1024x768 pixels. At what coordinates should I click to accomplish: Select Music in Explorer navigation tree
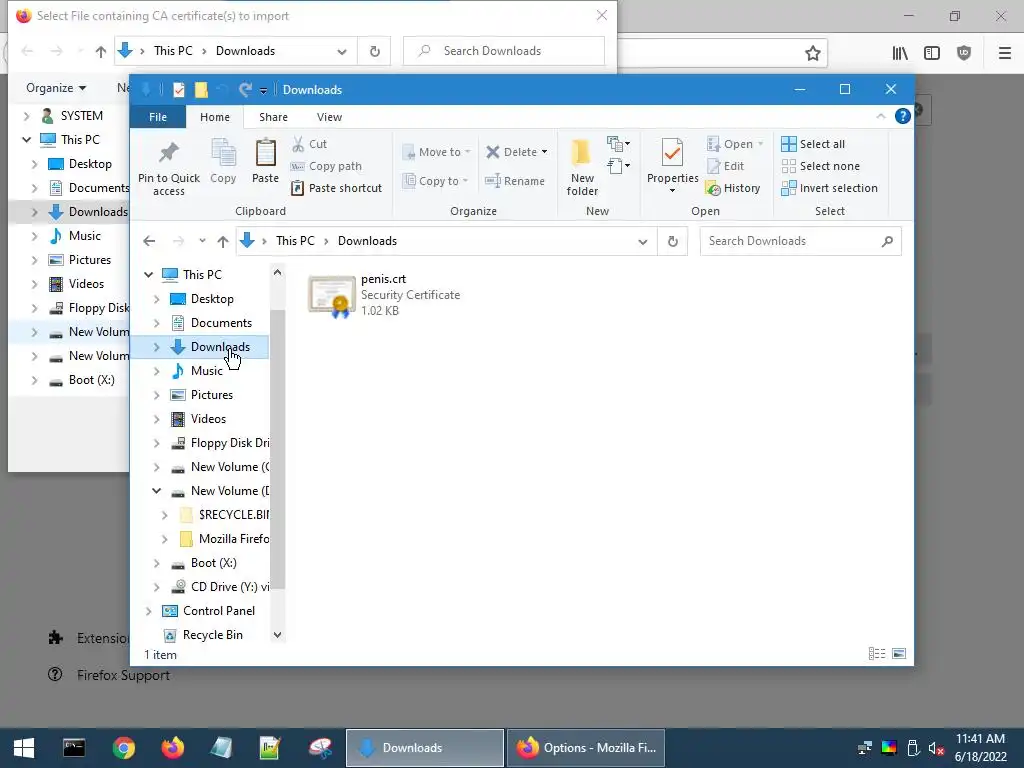[x=206, y=371]
